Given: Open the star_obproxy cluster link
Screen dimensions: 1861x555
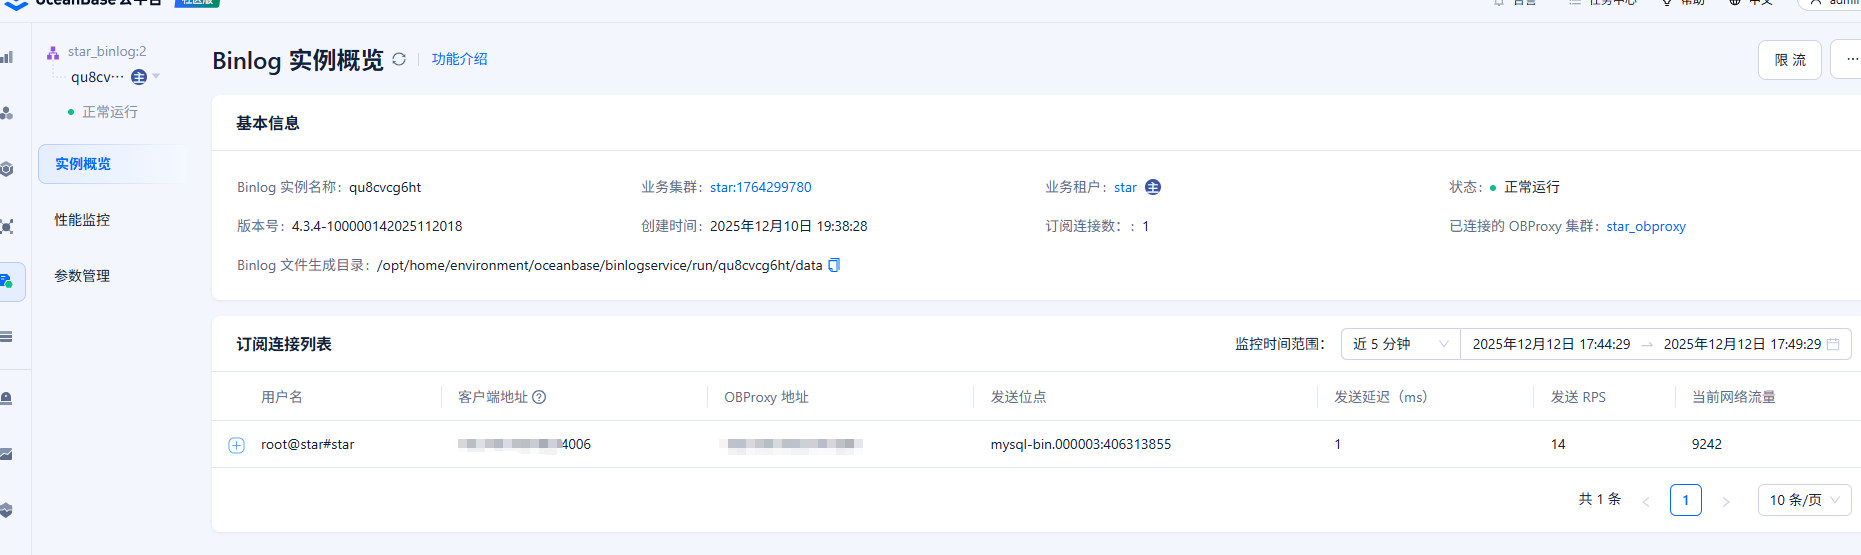Looking at the screenshot, I should [1646, 226].
